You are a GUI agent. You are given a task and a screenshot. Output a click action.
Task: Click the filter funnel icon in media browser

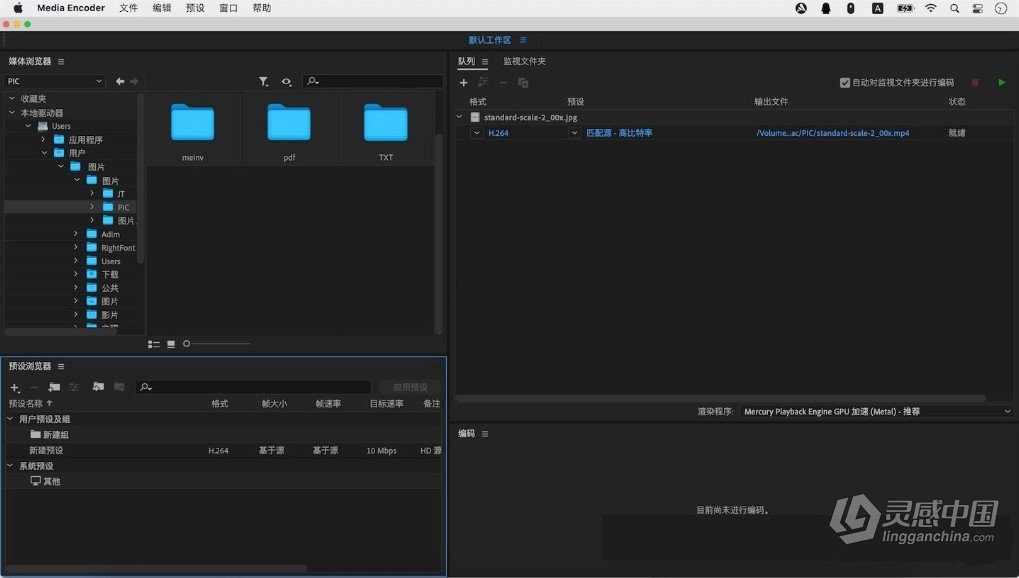point(263,81)
